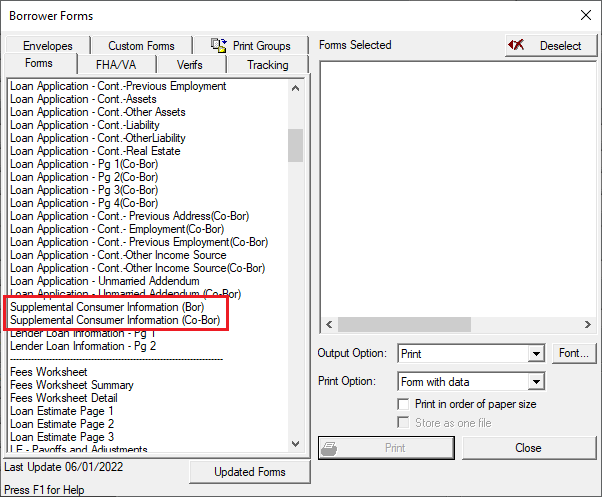
Task: Select the Verifs tab
Action: (189, 65)
